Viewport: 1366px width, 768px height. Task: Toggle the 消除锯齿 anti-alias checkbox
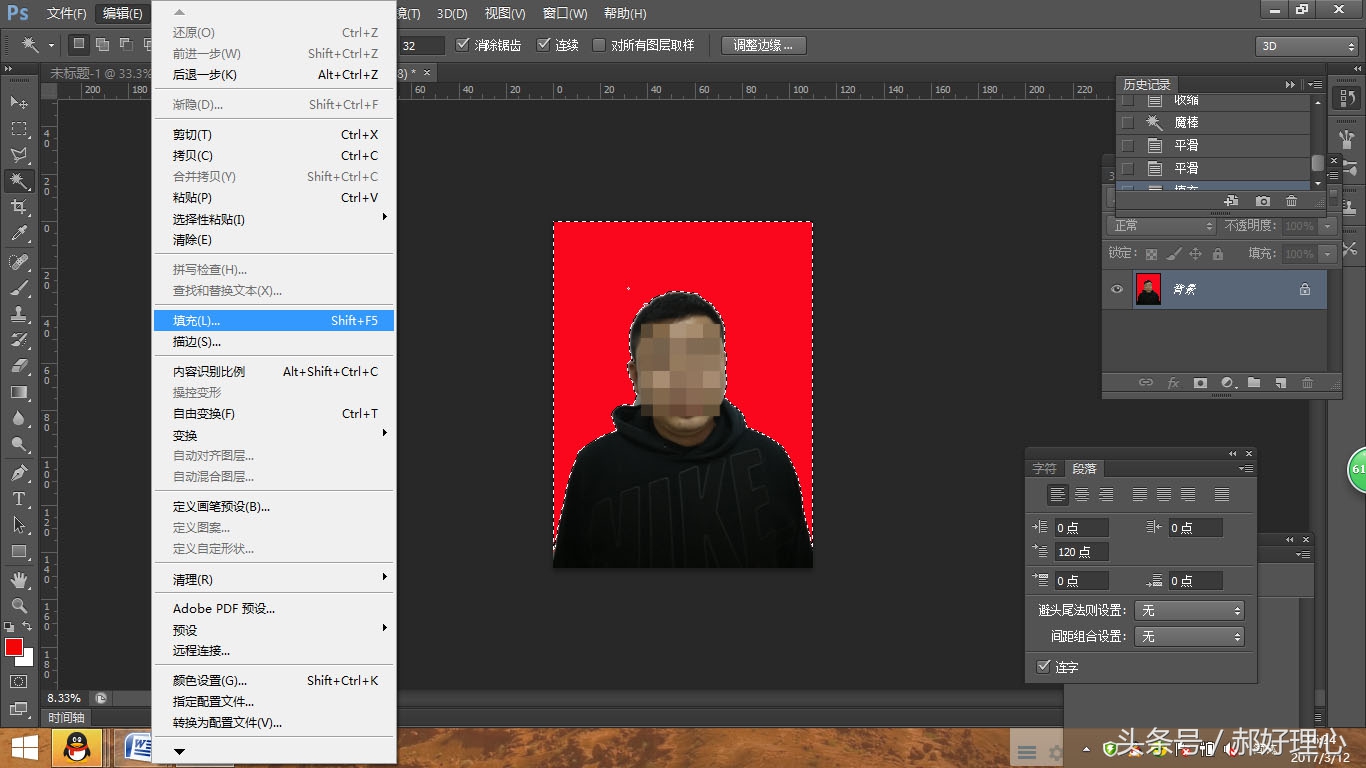[463, 45]
